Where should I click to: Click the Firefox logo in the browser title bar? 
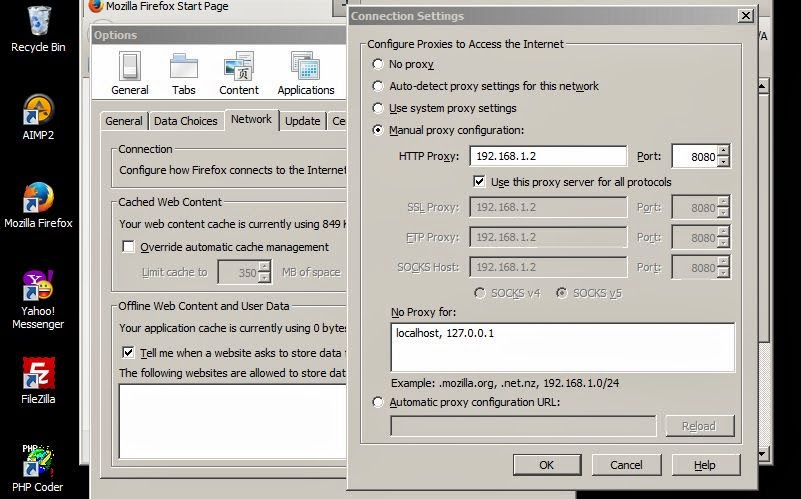pyautogui.click(x=96, y=6)
